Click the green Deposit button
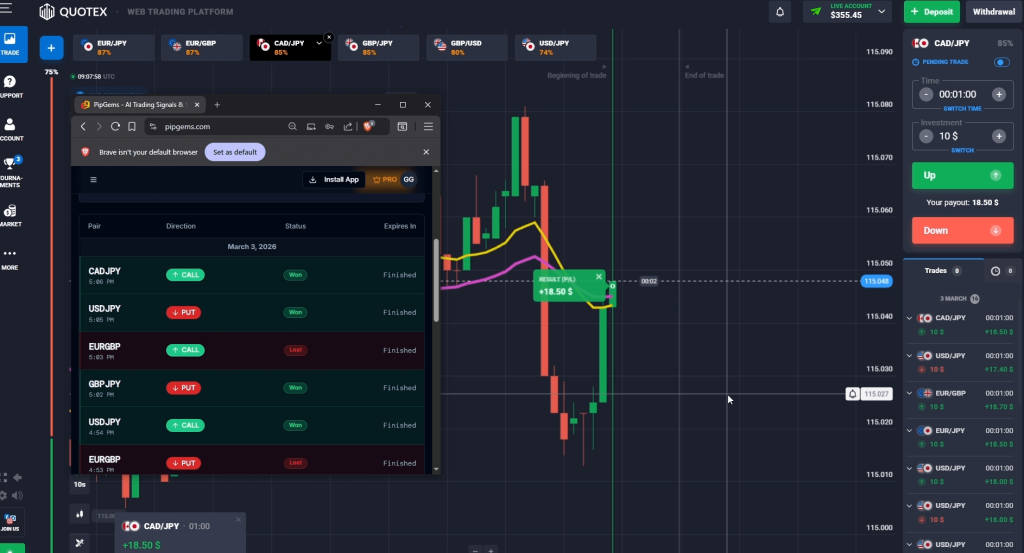The width and height of the screenshot is (1024, 553). (x=932, y=12)
